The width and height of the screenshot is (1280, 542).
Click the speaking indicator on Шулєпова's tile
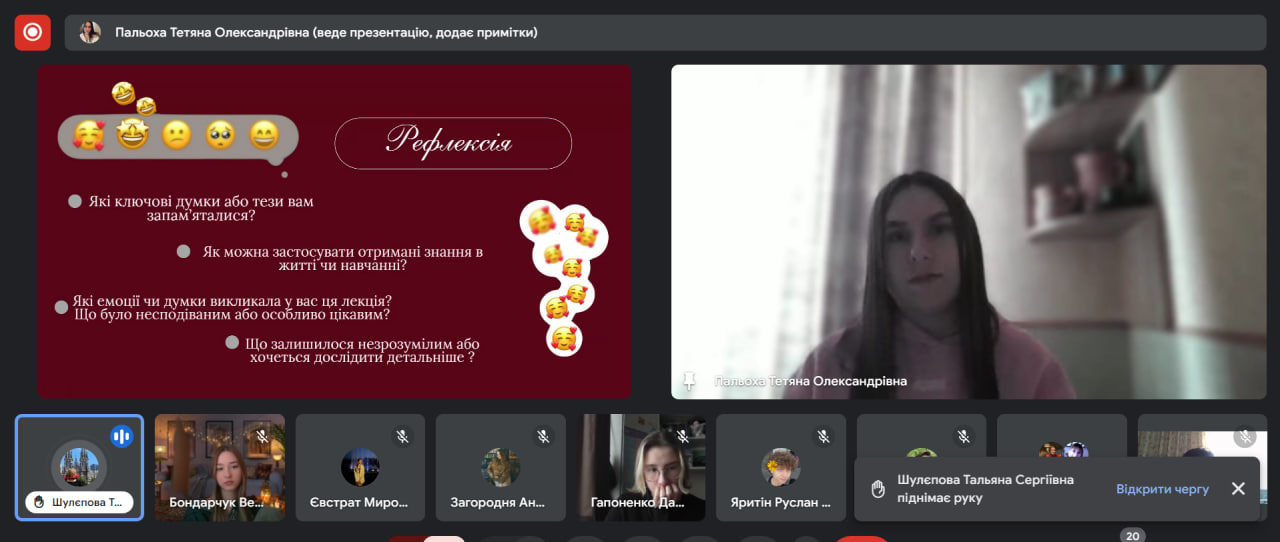point(121,437)
